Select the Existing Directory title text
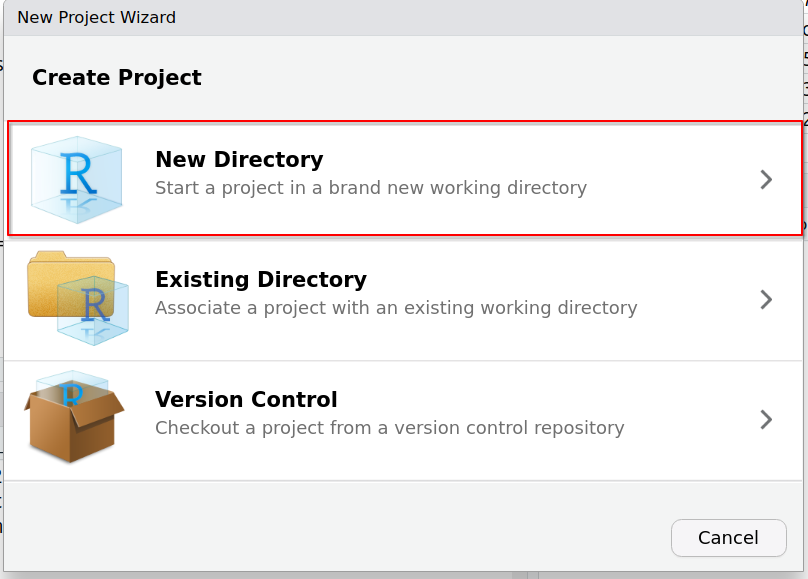This screenshot has height=579, width=808. coord(261,279)
